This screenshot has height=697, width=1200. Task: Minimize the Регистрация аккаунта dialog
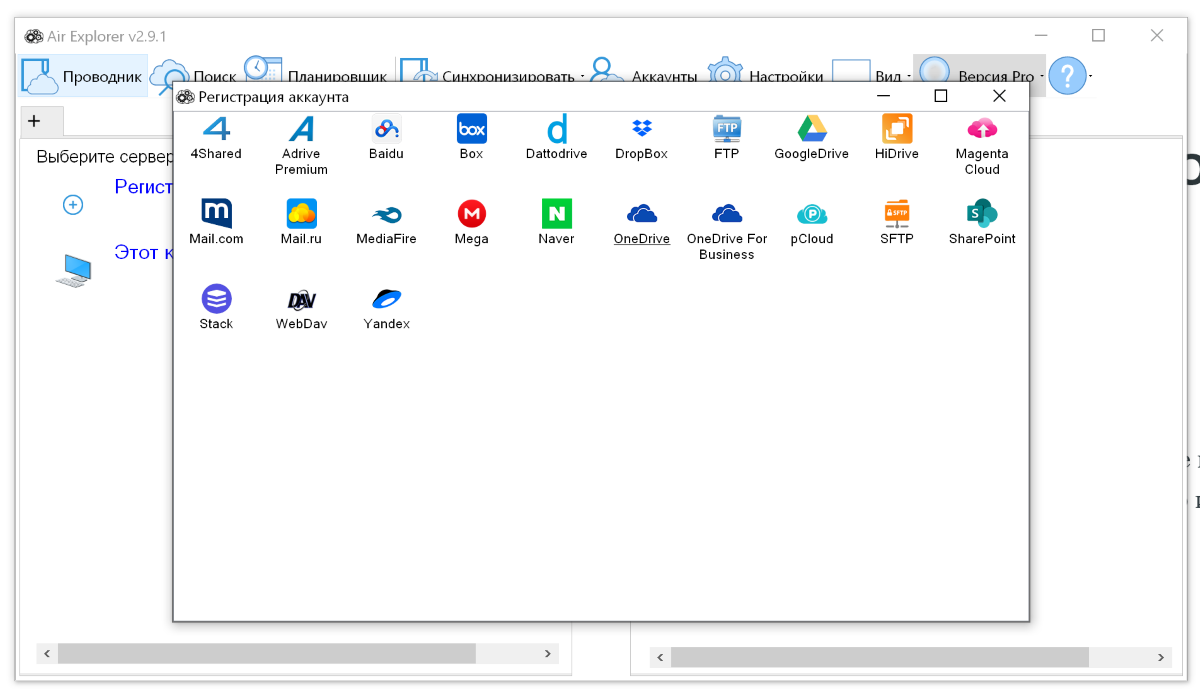(x=883, y=96)
